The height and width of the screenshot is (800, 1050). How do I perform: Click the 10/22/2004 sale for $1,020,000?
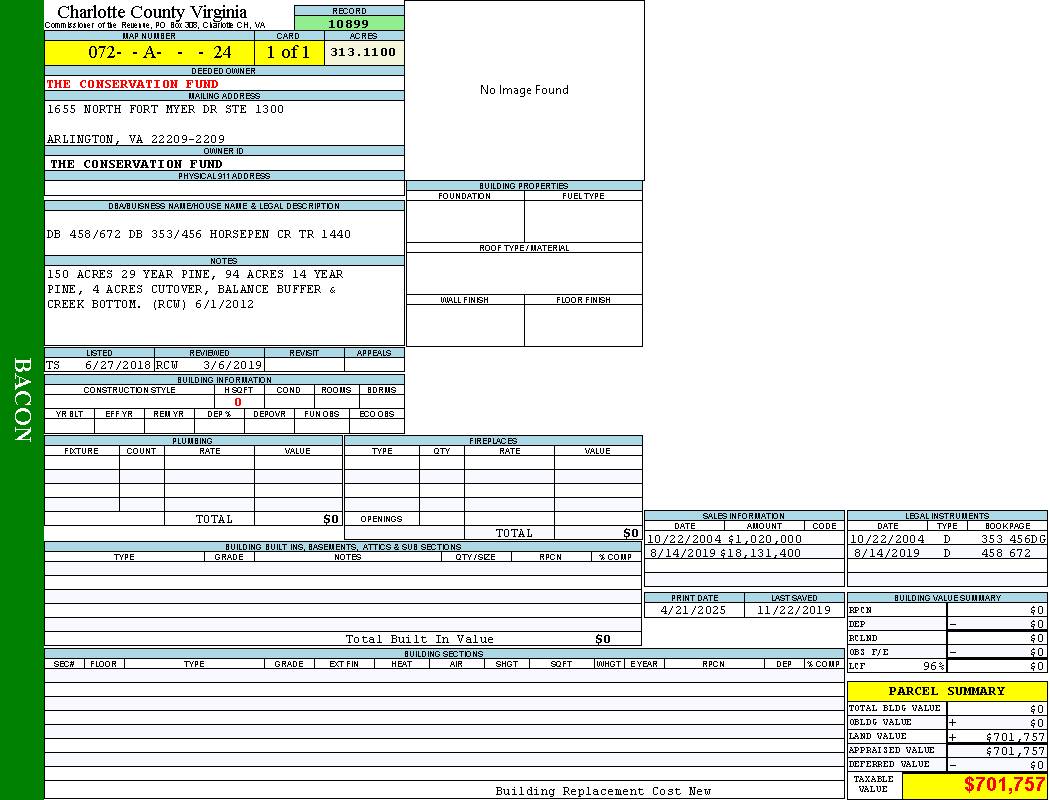click(725, 539)
